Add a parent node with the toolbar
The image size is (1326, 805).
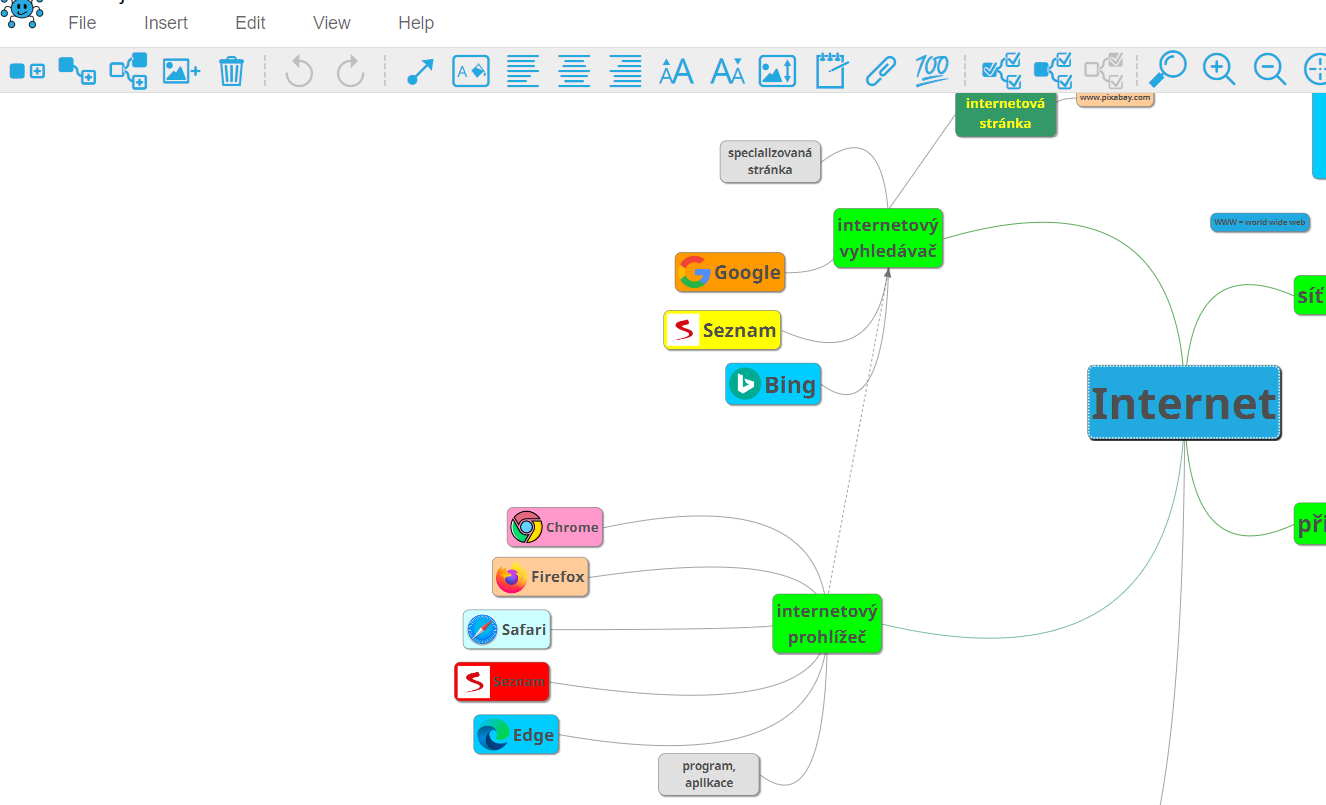[x=128, y=71]
